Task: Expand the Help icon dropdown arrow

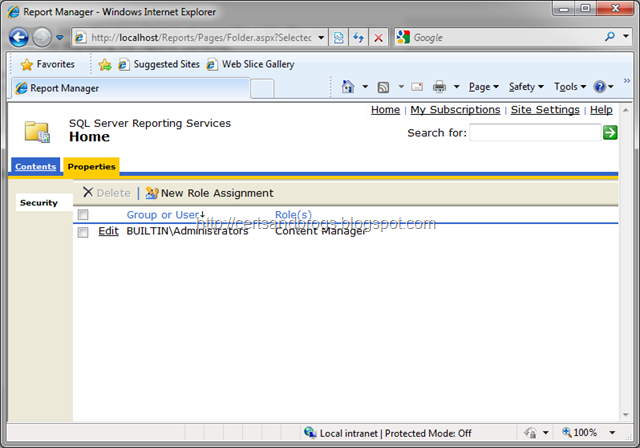Action: point(611,86)
